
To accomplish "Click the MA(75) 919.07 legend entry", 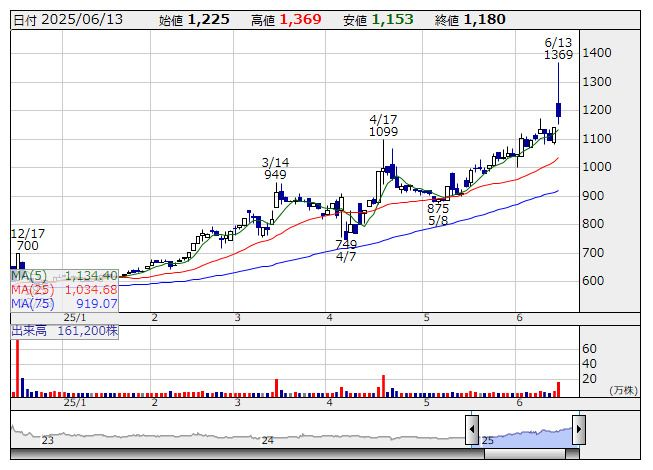I will [65, 303].
